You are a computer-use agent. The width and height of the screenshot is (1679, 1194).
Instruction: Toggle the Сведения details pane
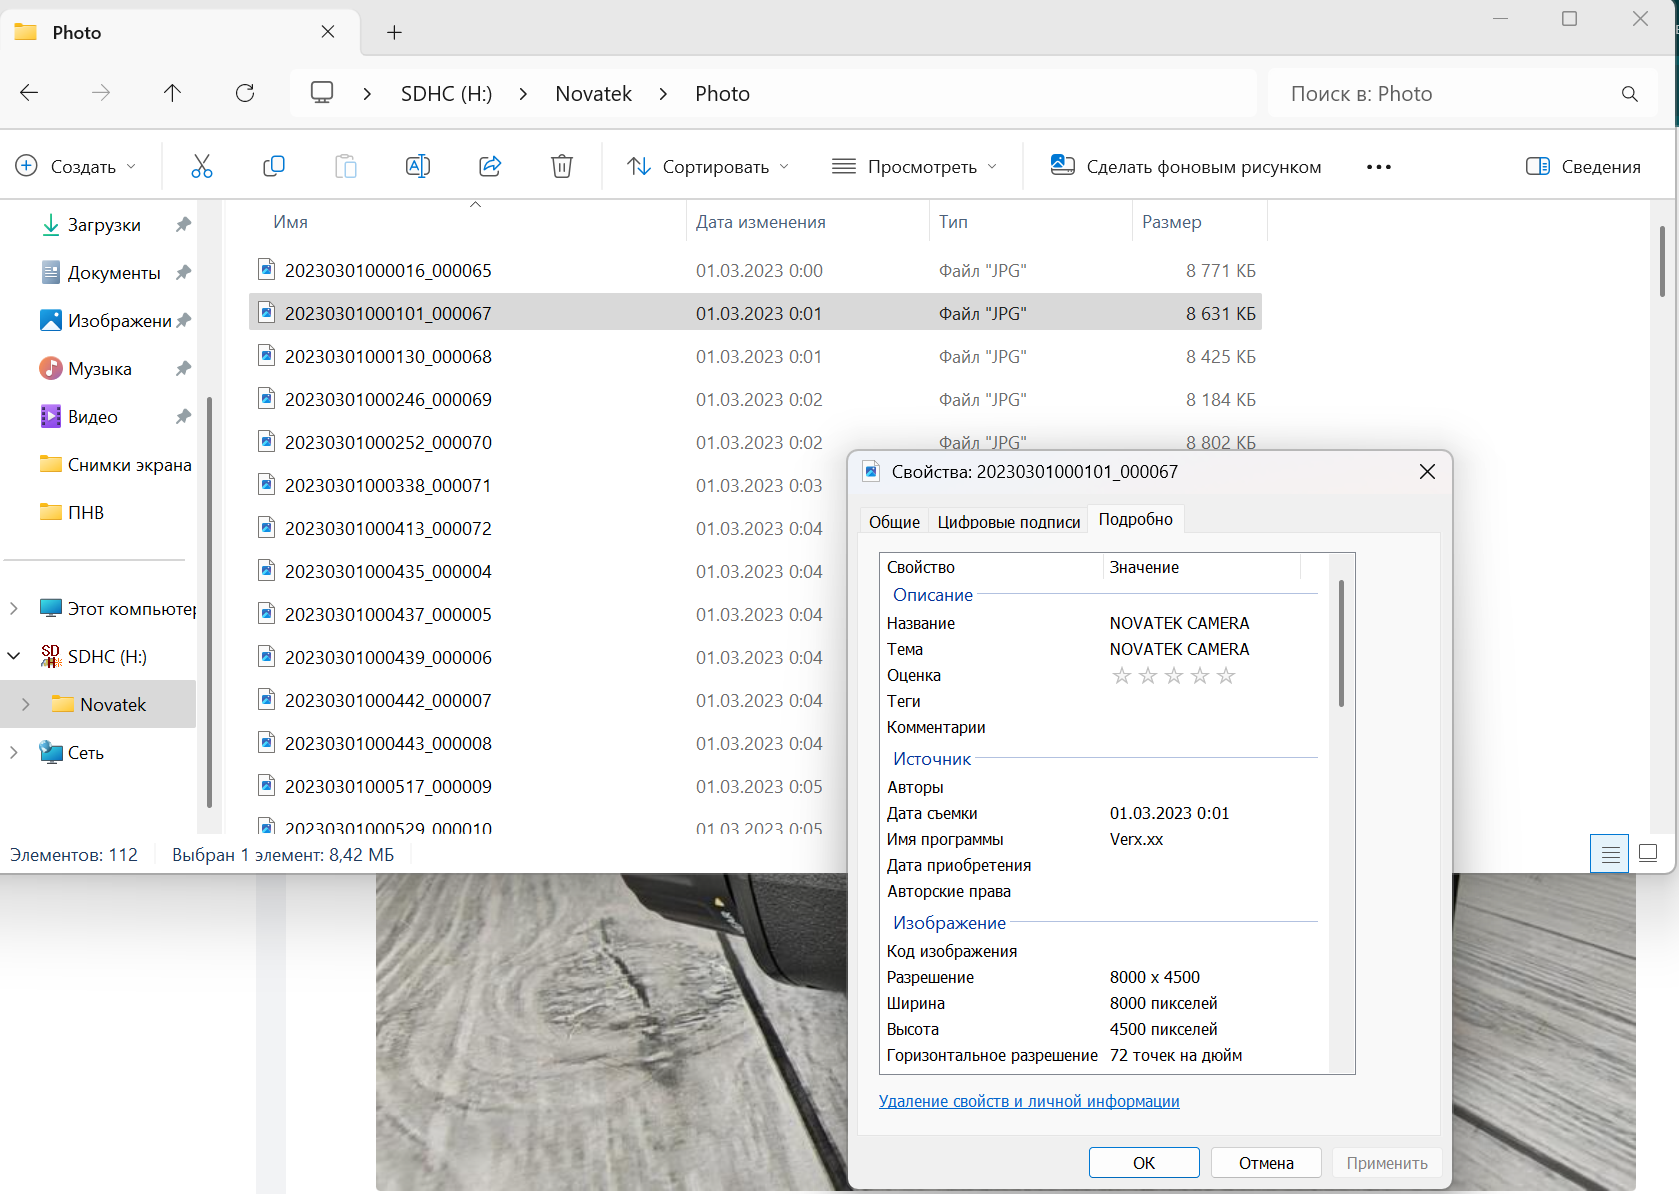[x=1583, y=167]
